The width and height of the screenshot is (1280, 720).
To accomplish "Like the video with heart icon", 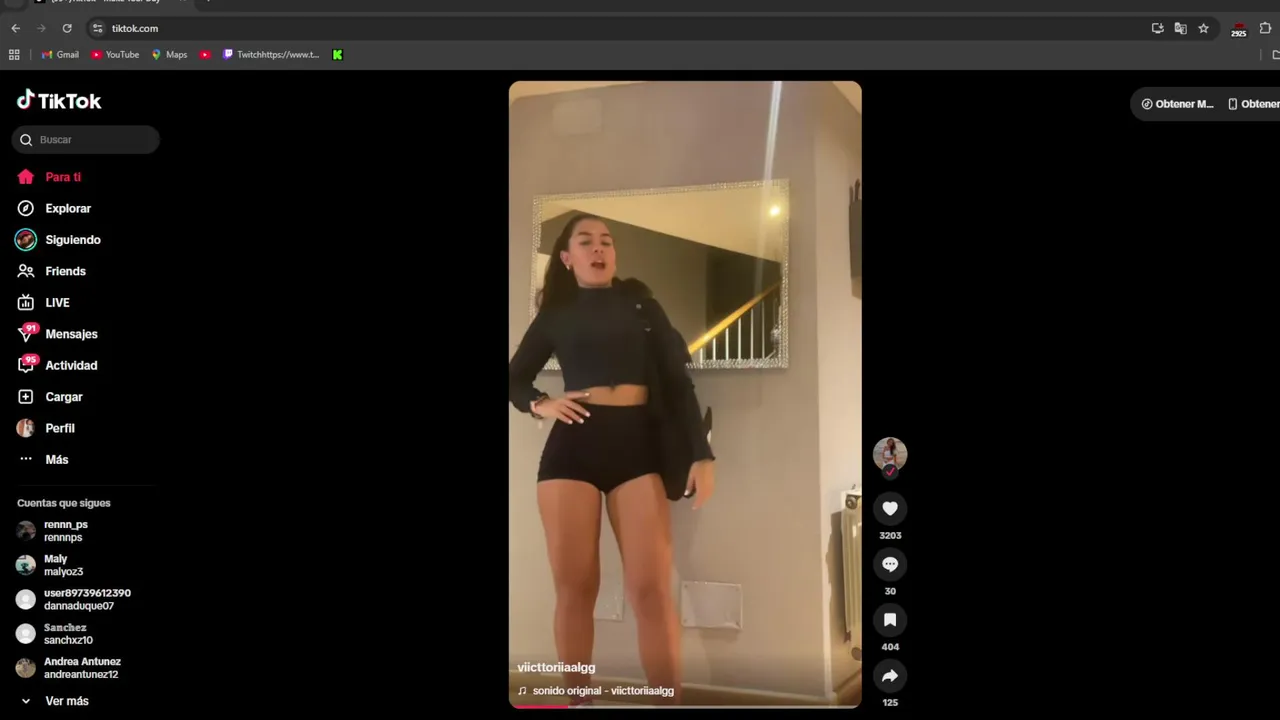I will pyautogui.click(x=890, y=508).
